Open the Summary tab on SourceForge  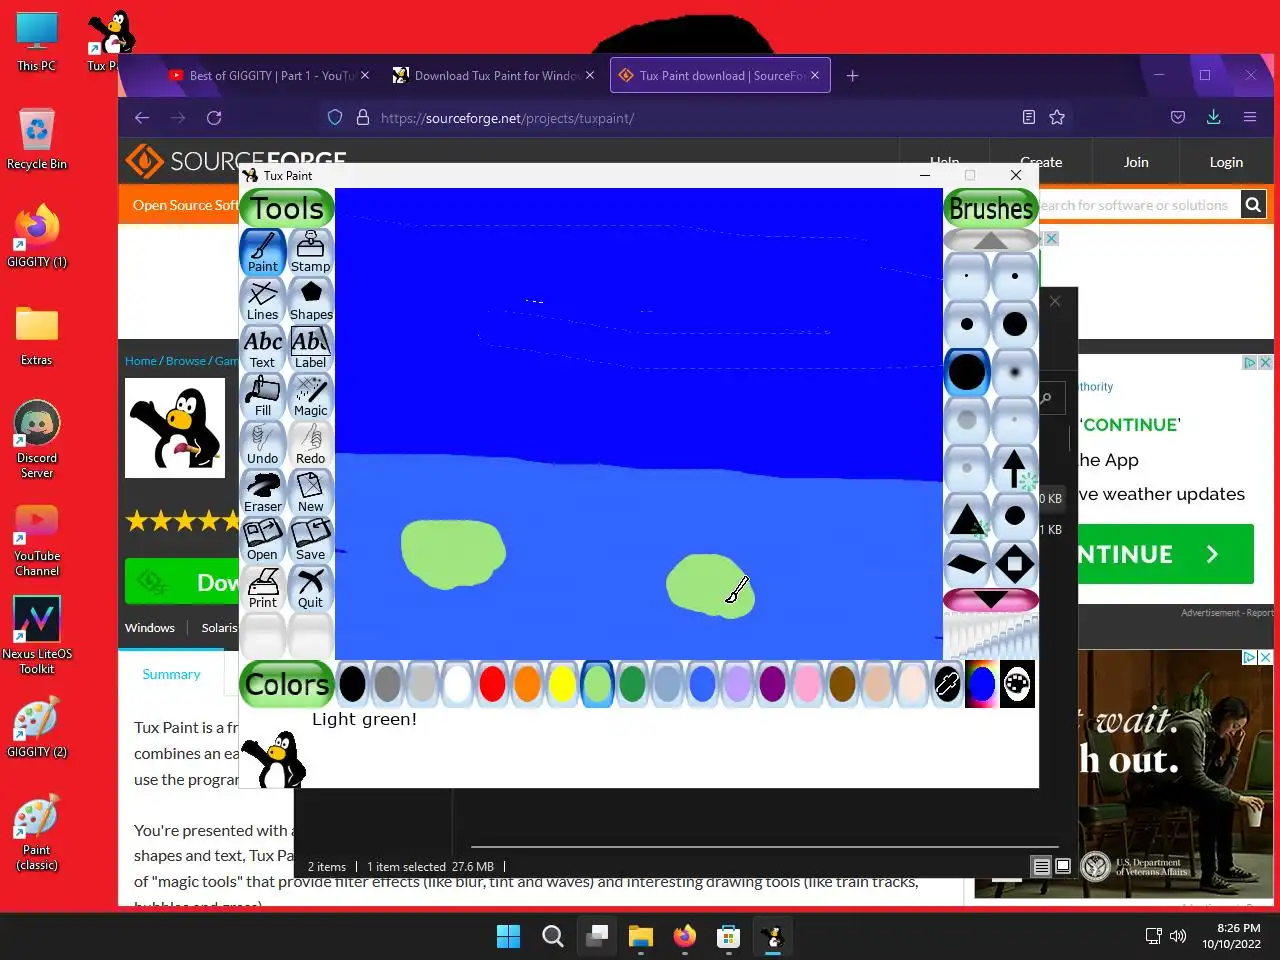(171, 675)
